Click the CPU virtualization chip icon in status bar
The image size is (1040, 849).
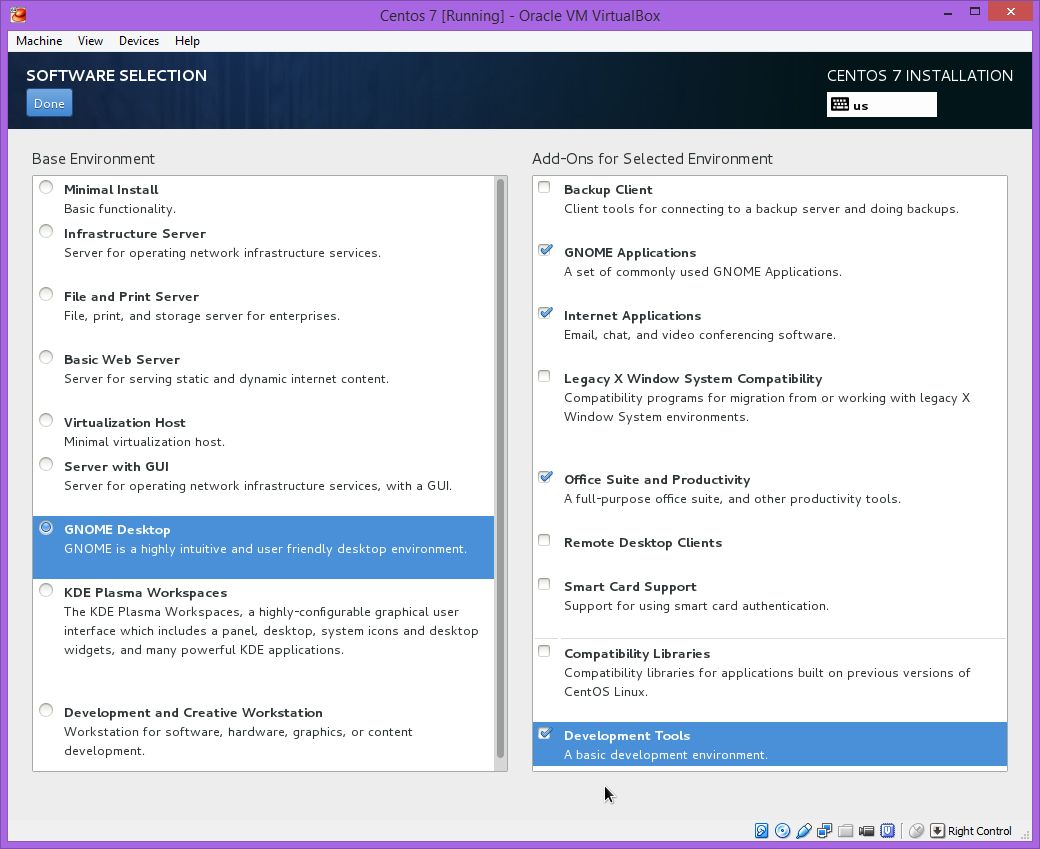coord(887,830)
